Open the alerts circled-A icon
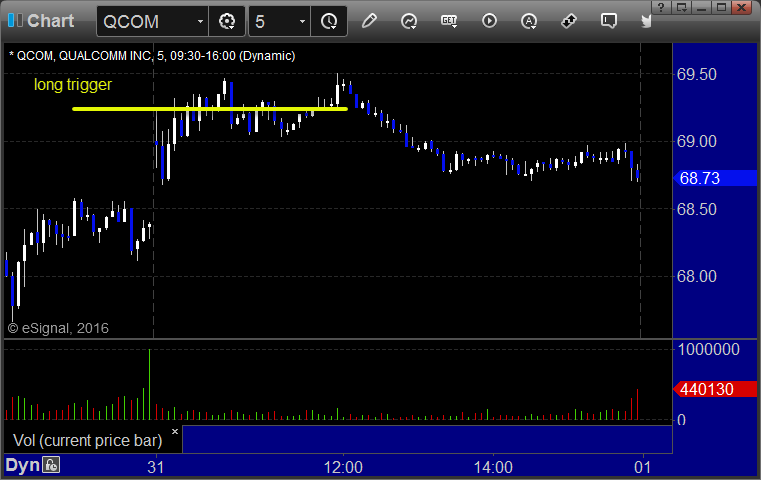This screenshot has height=480, width=761. coord(529,21)
